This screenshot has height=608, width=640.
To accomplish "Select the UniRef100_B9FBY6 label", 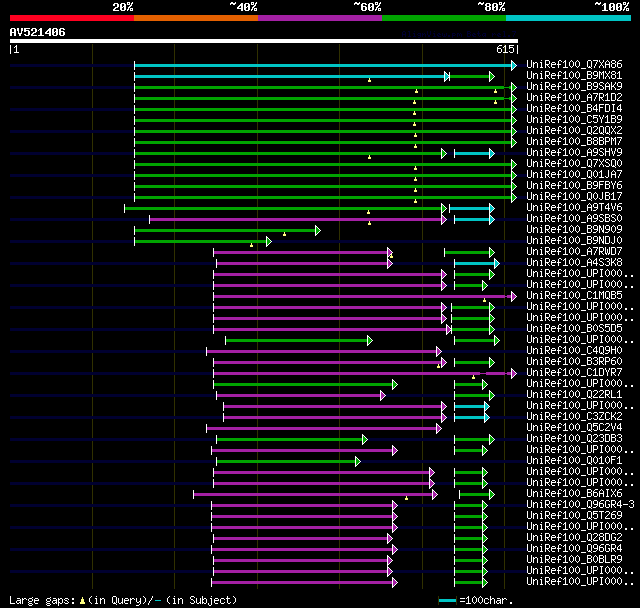I will pyautogui.click(x=574, y=186).
